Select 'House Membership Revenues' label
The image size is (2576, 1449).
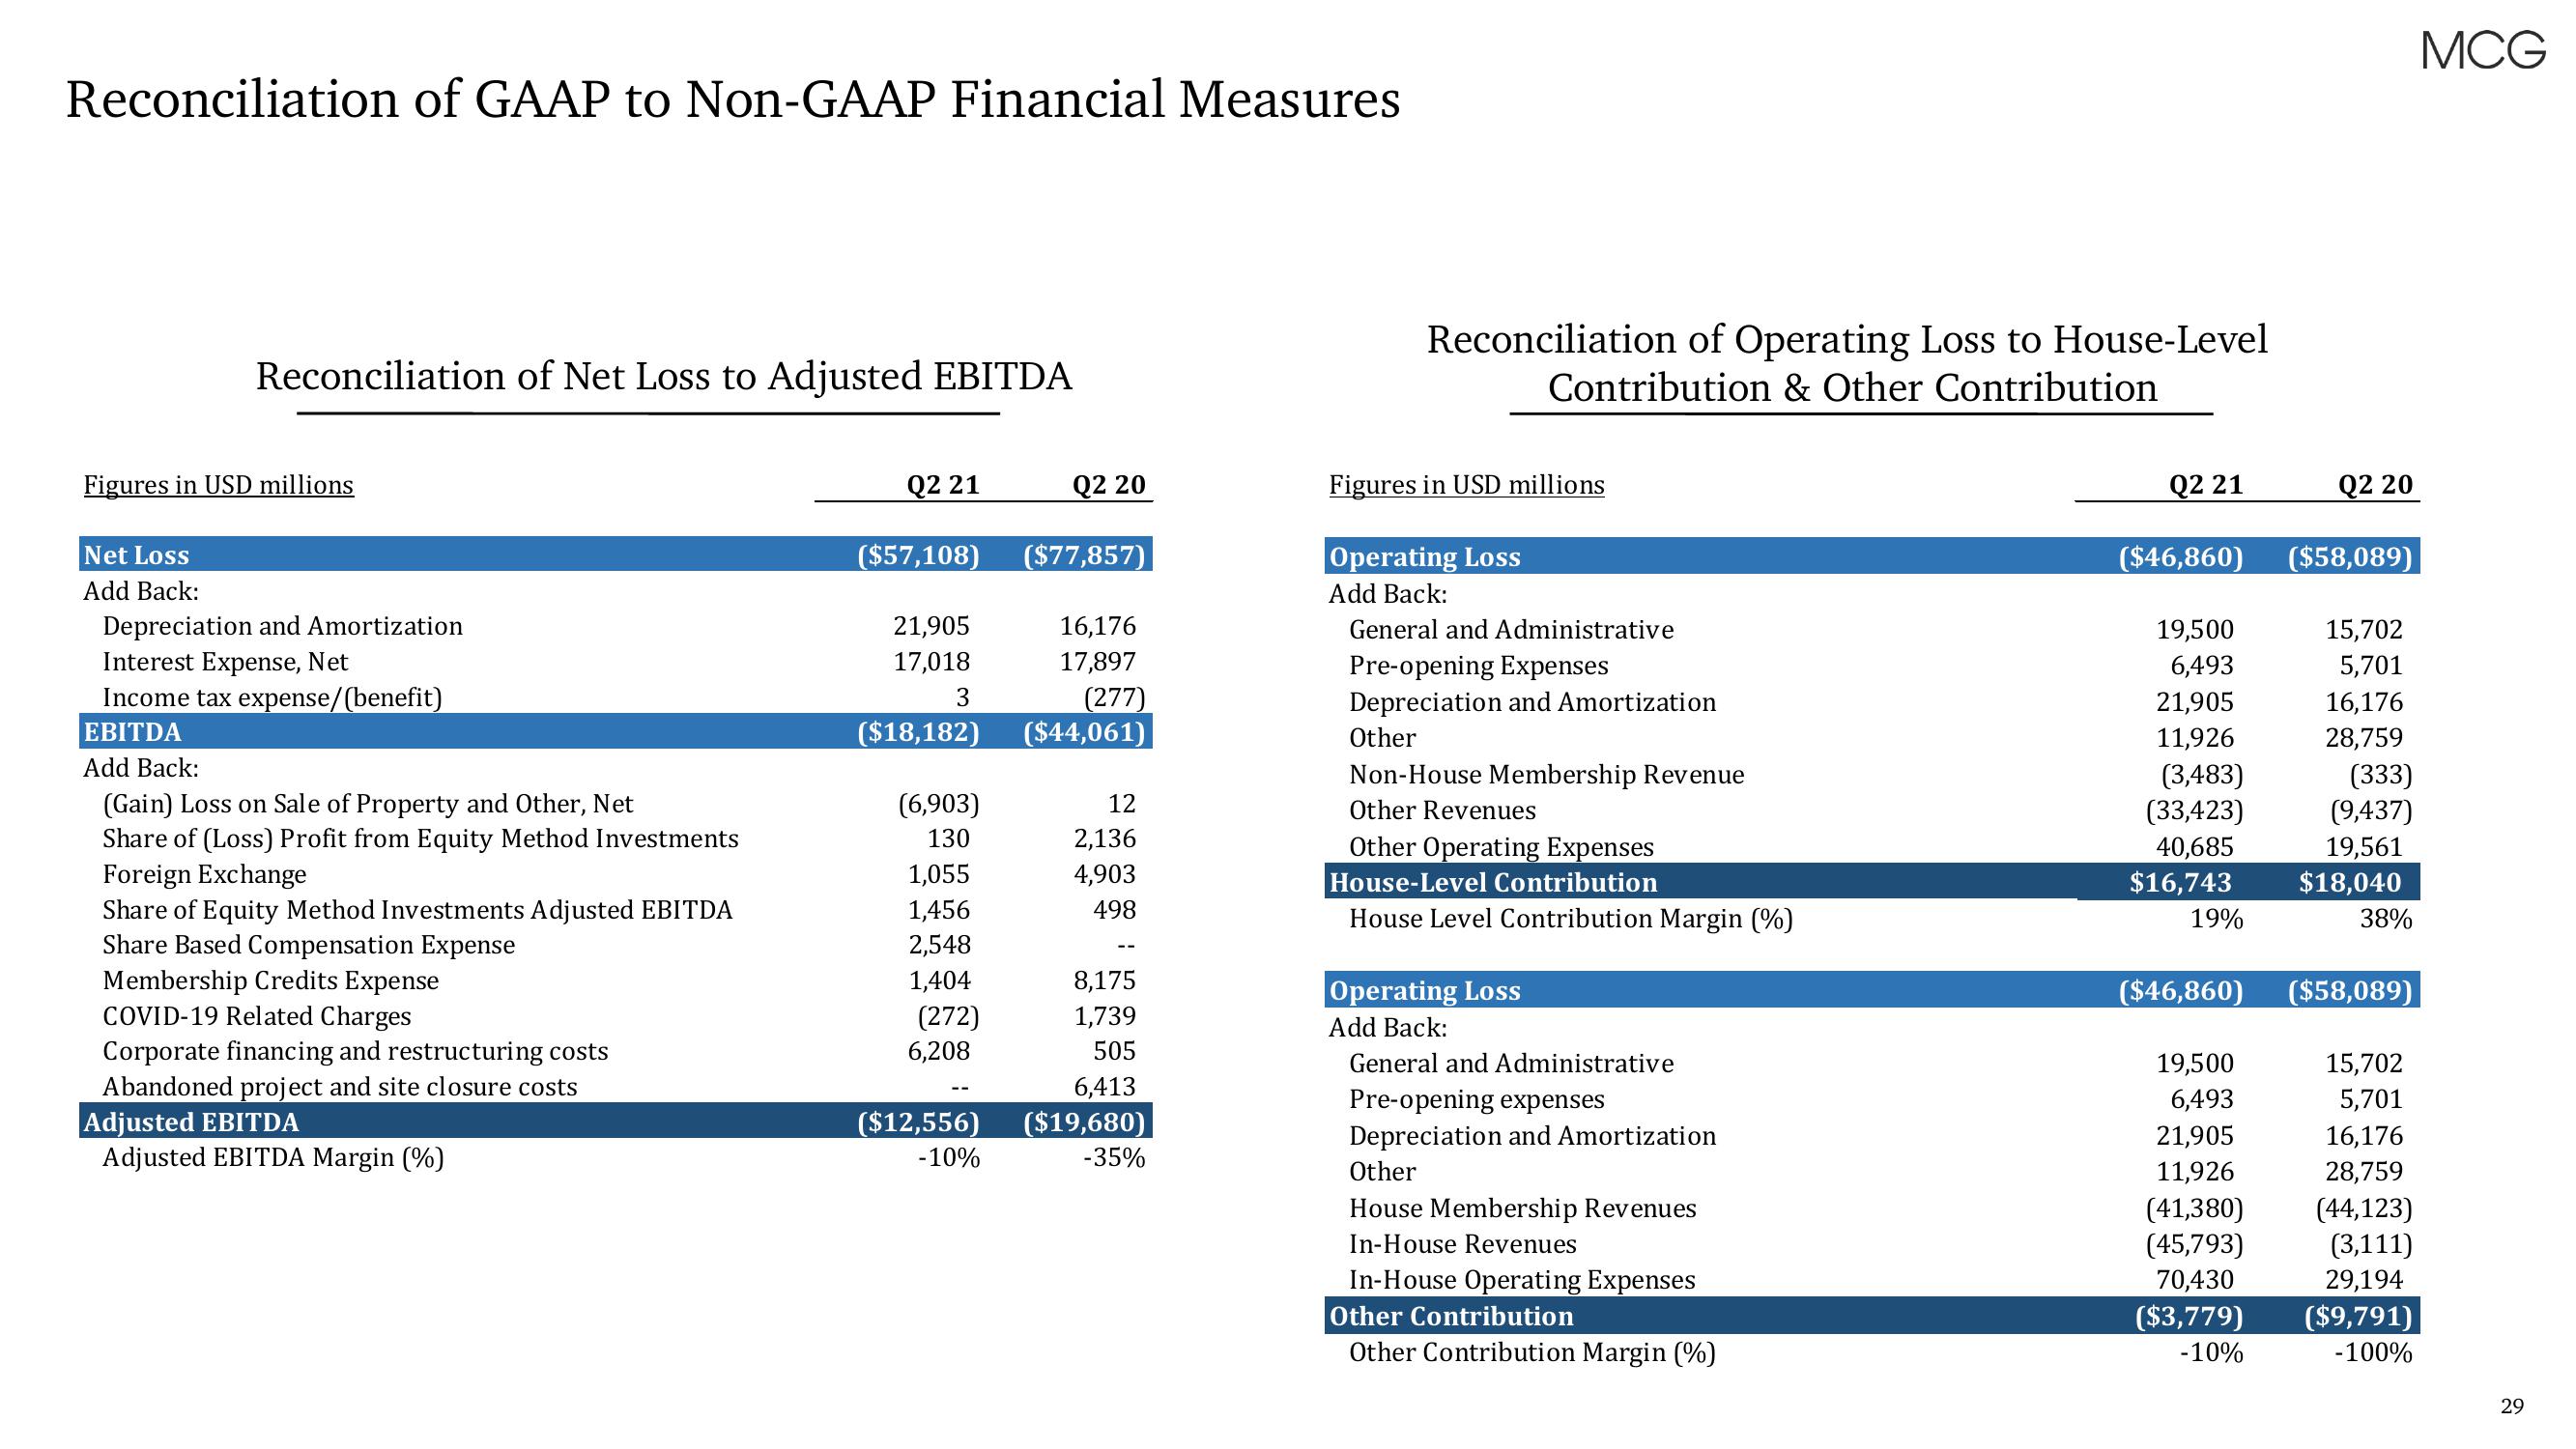tap(1522, 1209)
